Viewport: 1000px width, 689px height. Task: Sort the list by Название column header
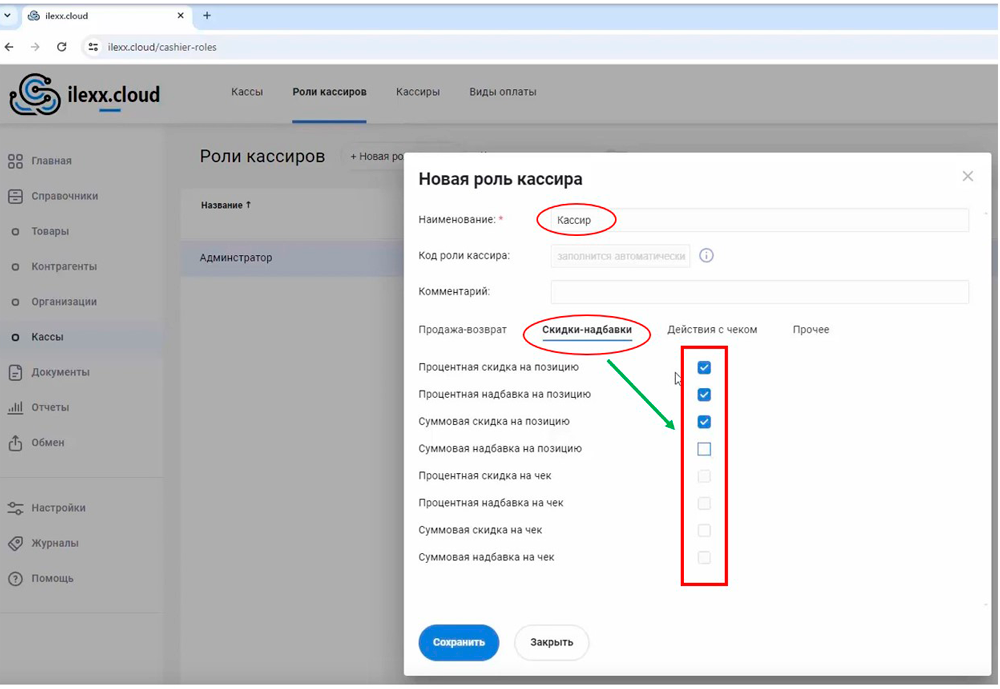point(225,205)
